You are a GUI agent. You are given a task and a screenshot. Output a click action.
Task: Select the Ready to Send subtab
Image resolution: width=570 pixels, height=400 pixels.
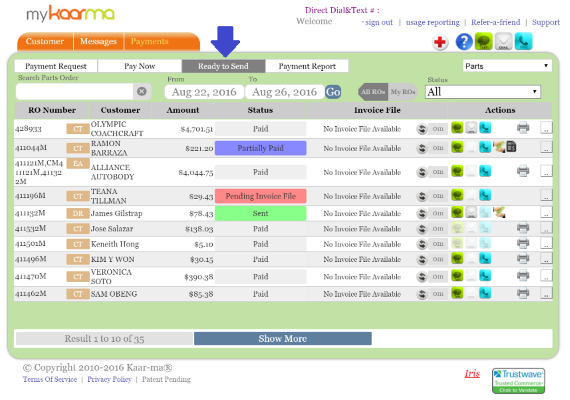[223, 66]
